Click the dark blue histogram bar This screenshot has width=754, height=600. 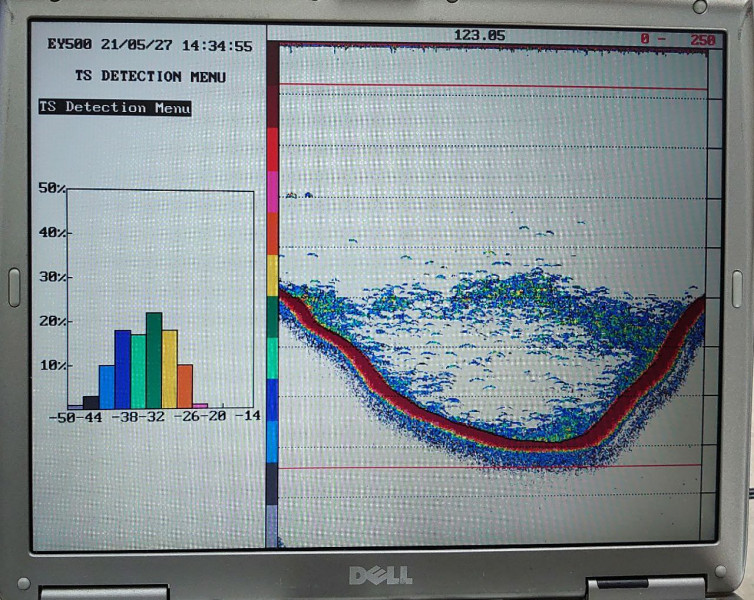click(x=123, y=369)
